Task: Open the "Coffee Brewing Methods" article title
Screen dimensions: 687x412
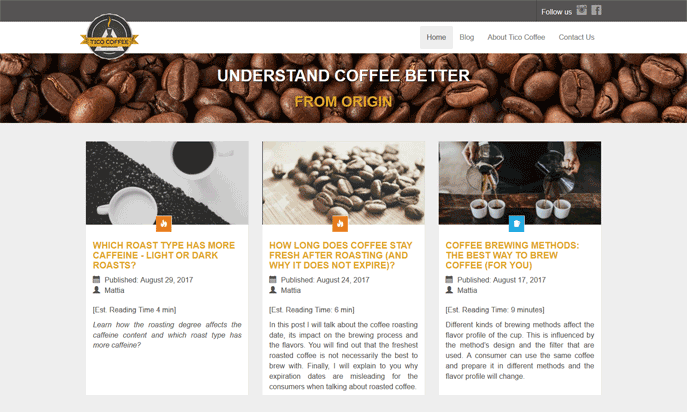Action: (x=512, y=255)
